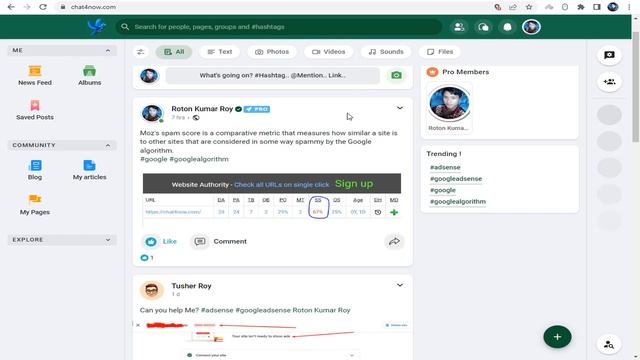640x360 pixels.
Task: Click the green plus in authority table
Action: coord(394,212)
